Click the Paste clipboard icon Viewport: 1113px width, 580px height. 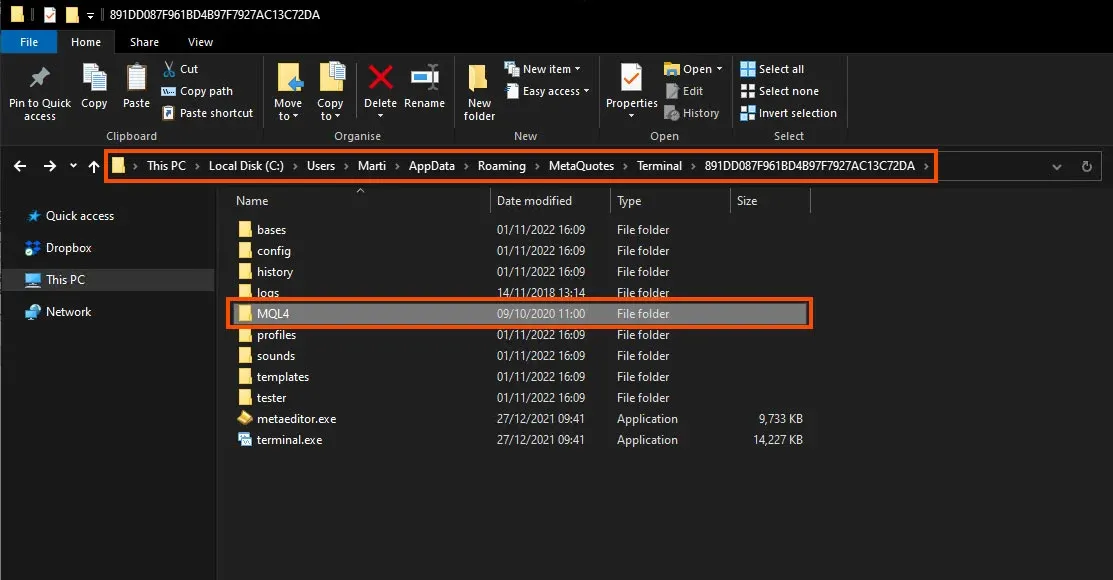click(136, 79)
